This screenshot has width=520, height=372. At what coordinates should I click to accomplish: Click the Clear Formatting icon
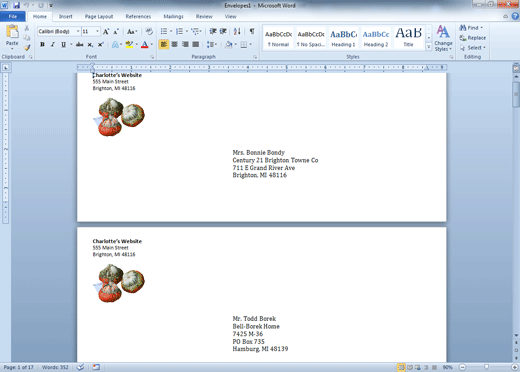[x=149, y=31]
